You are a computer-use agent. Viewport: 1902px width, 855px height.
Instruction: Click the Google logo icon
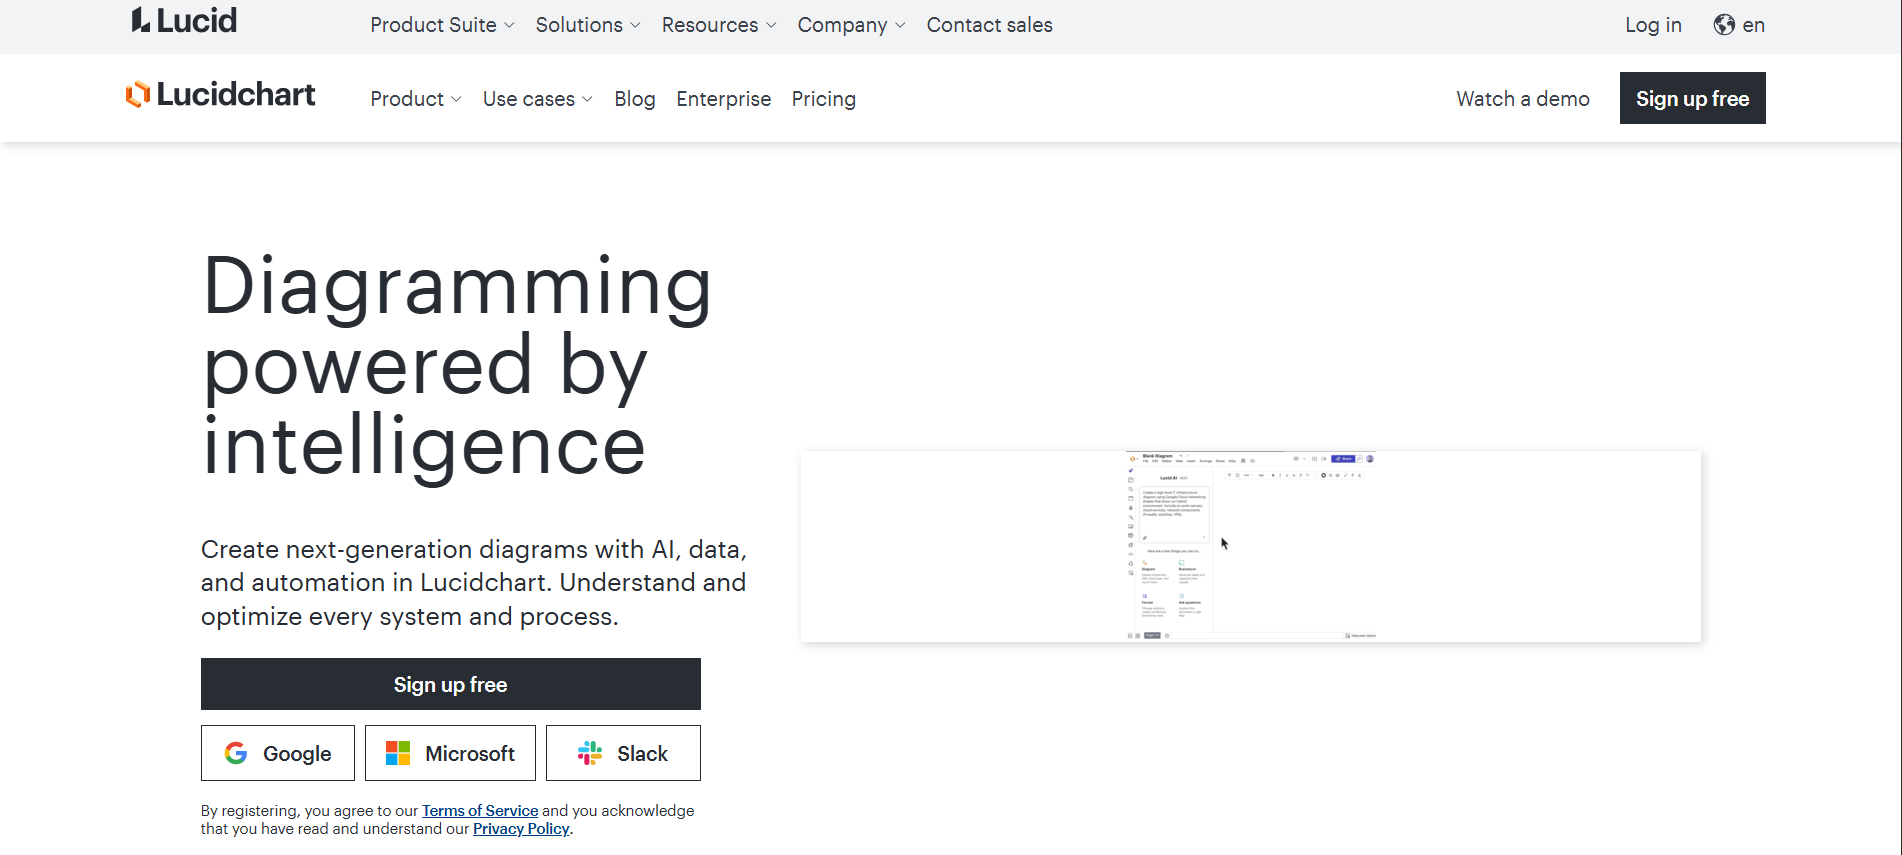(236, 753)
